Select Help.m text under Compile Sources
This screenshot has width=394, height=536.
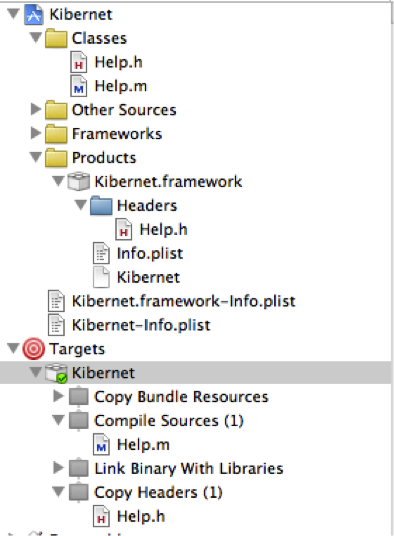point(143,445)
